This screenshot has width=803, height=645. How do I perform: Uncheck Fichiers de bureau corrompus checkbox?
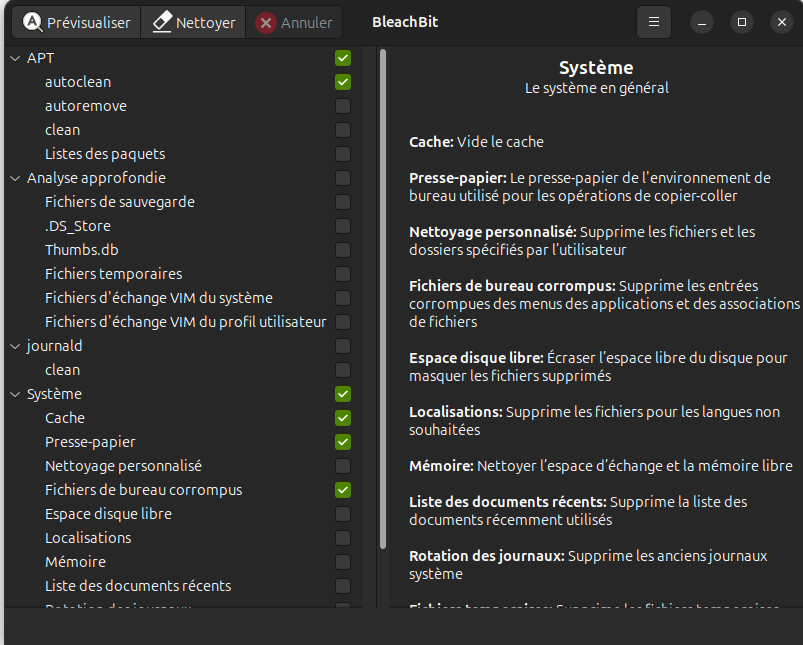pos(343,490)
